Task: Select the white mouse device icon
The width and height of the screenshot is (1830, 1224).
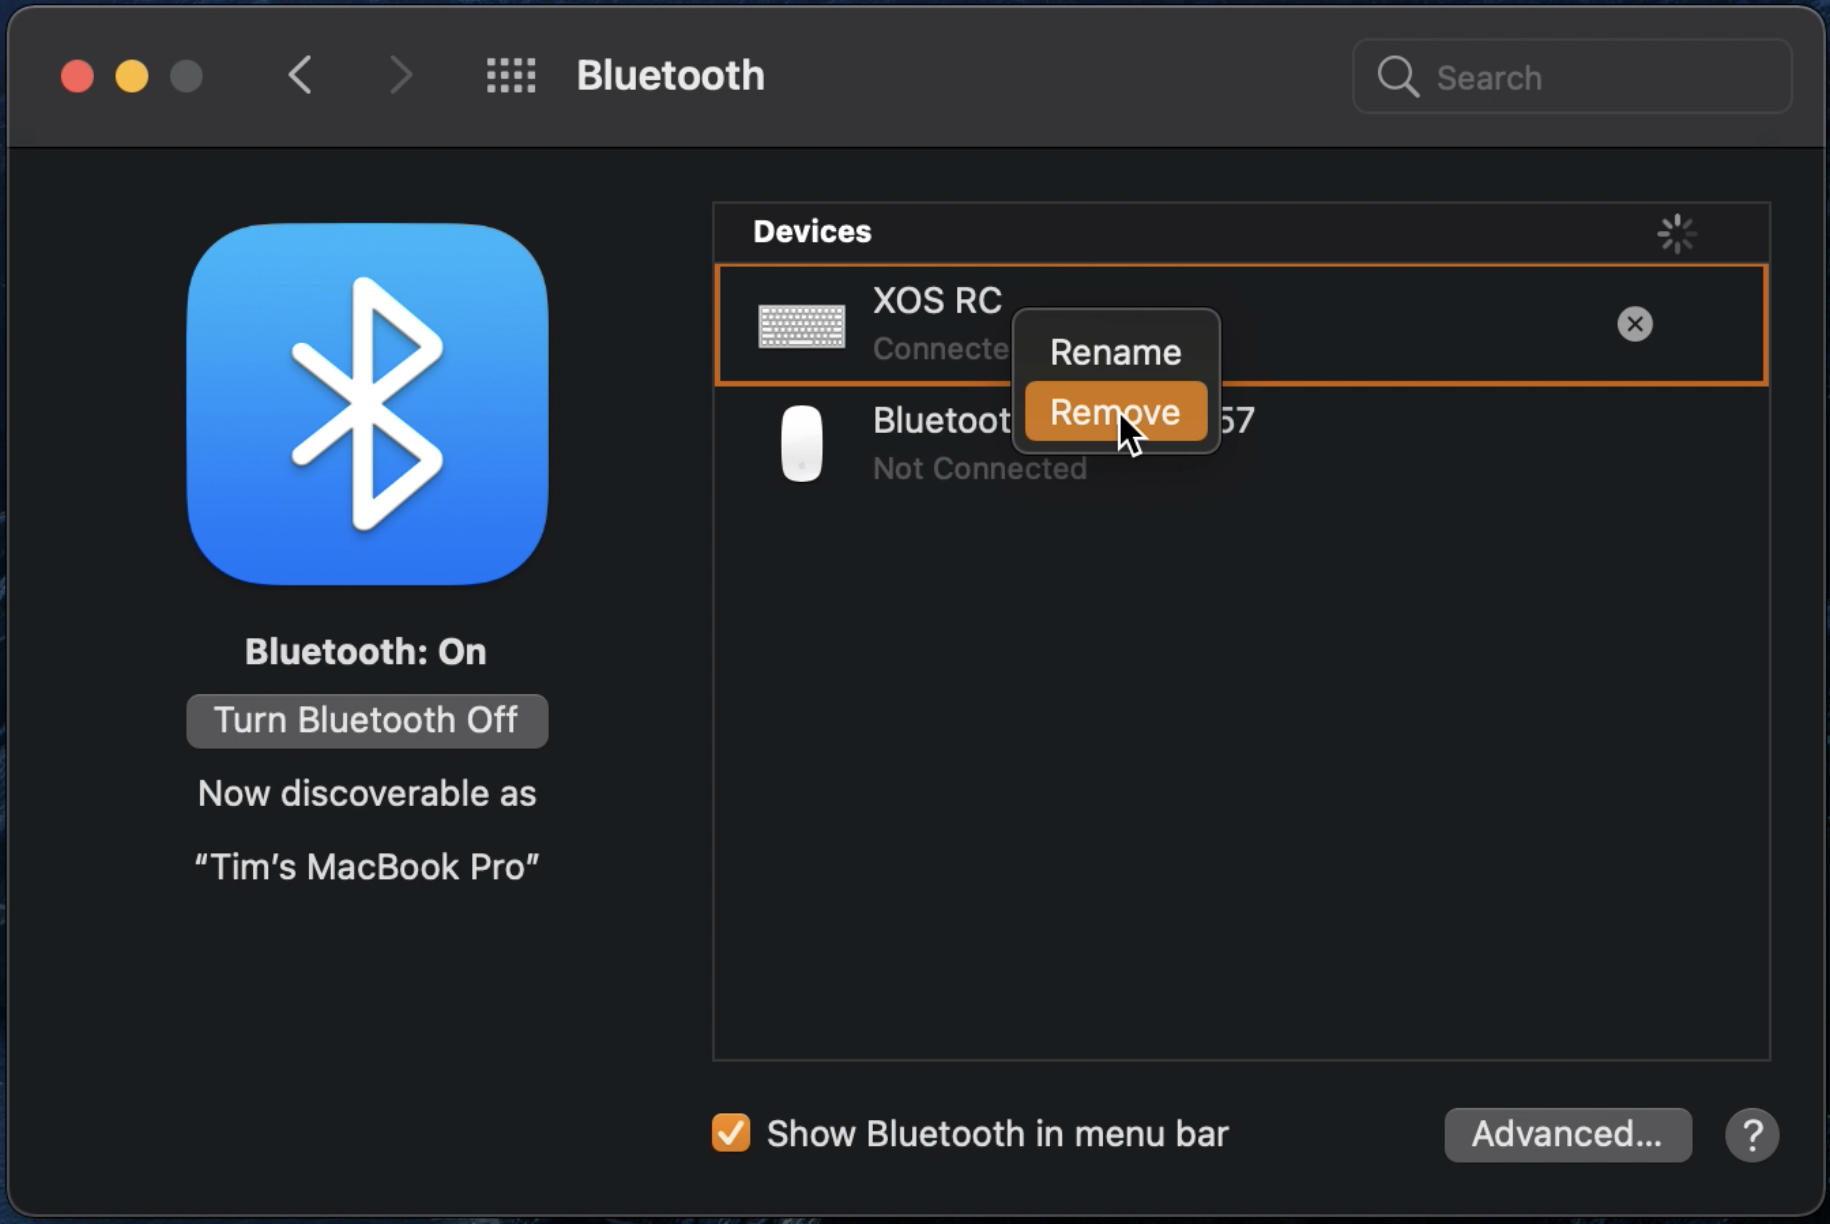Action: pyautogui.click(x=801, y=443)
